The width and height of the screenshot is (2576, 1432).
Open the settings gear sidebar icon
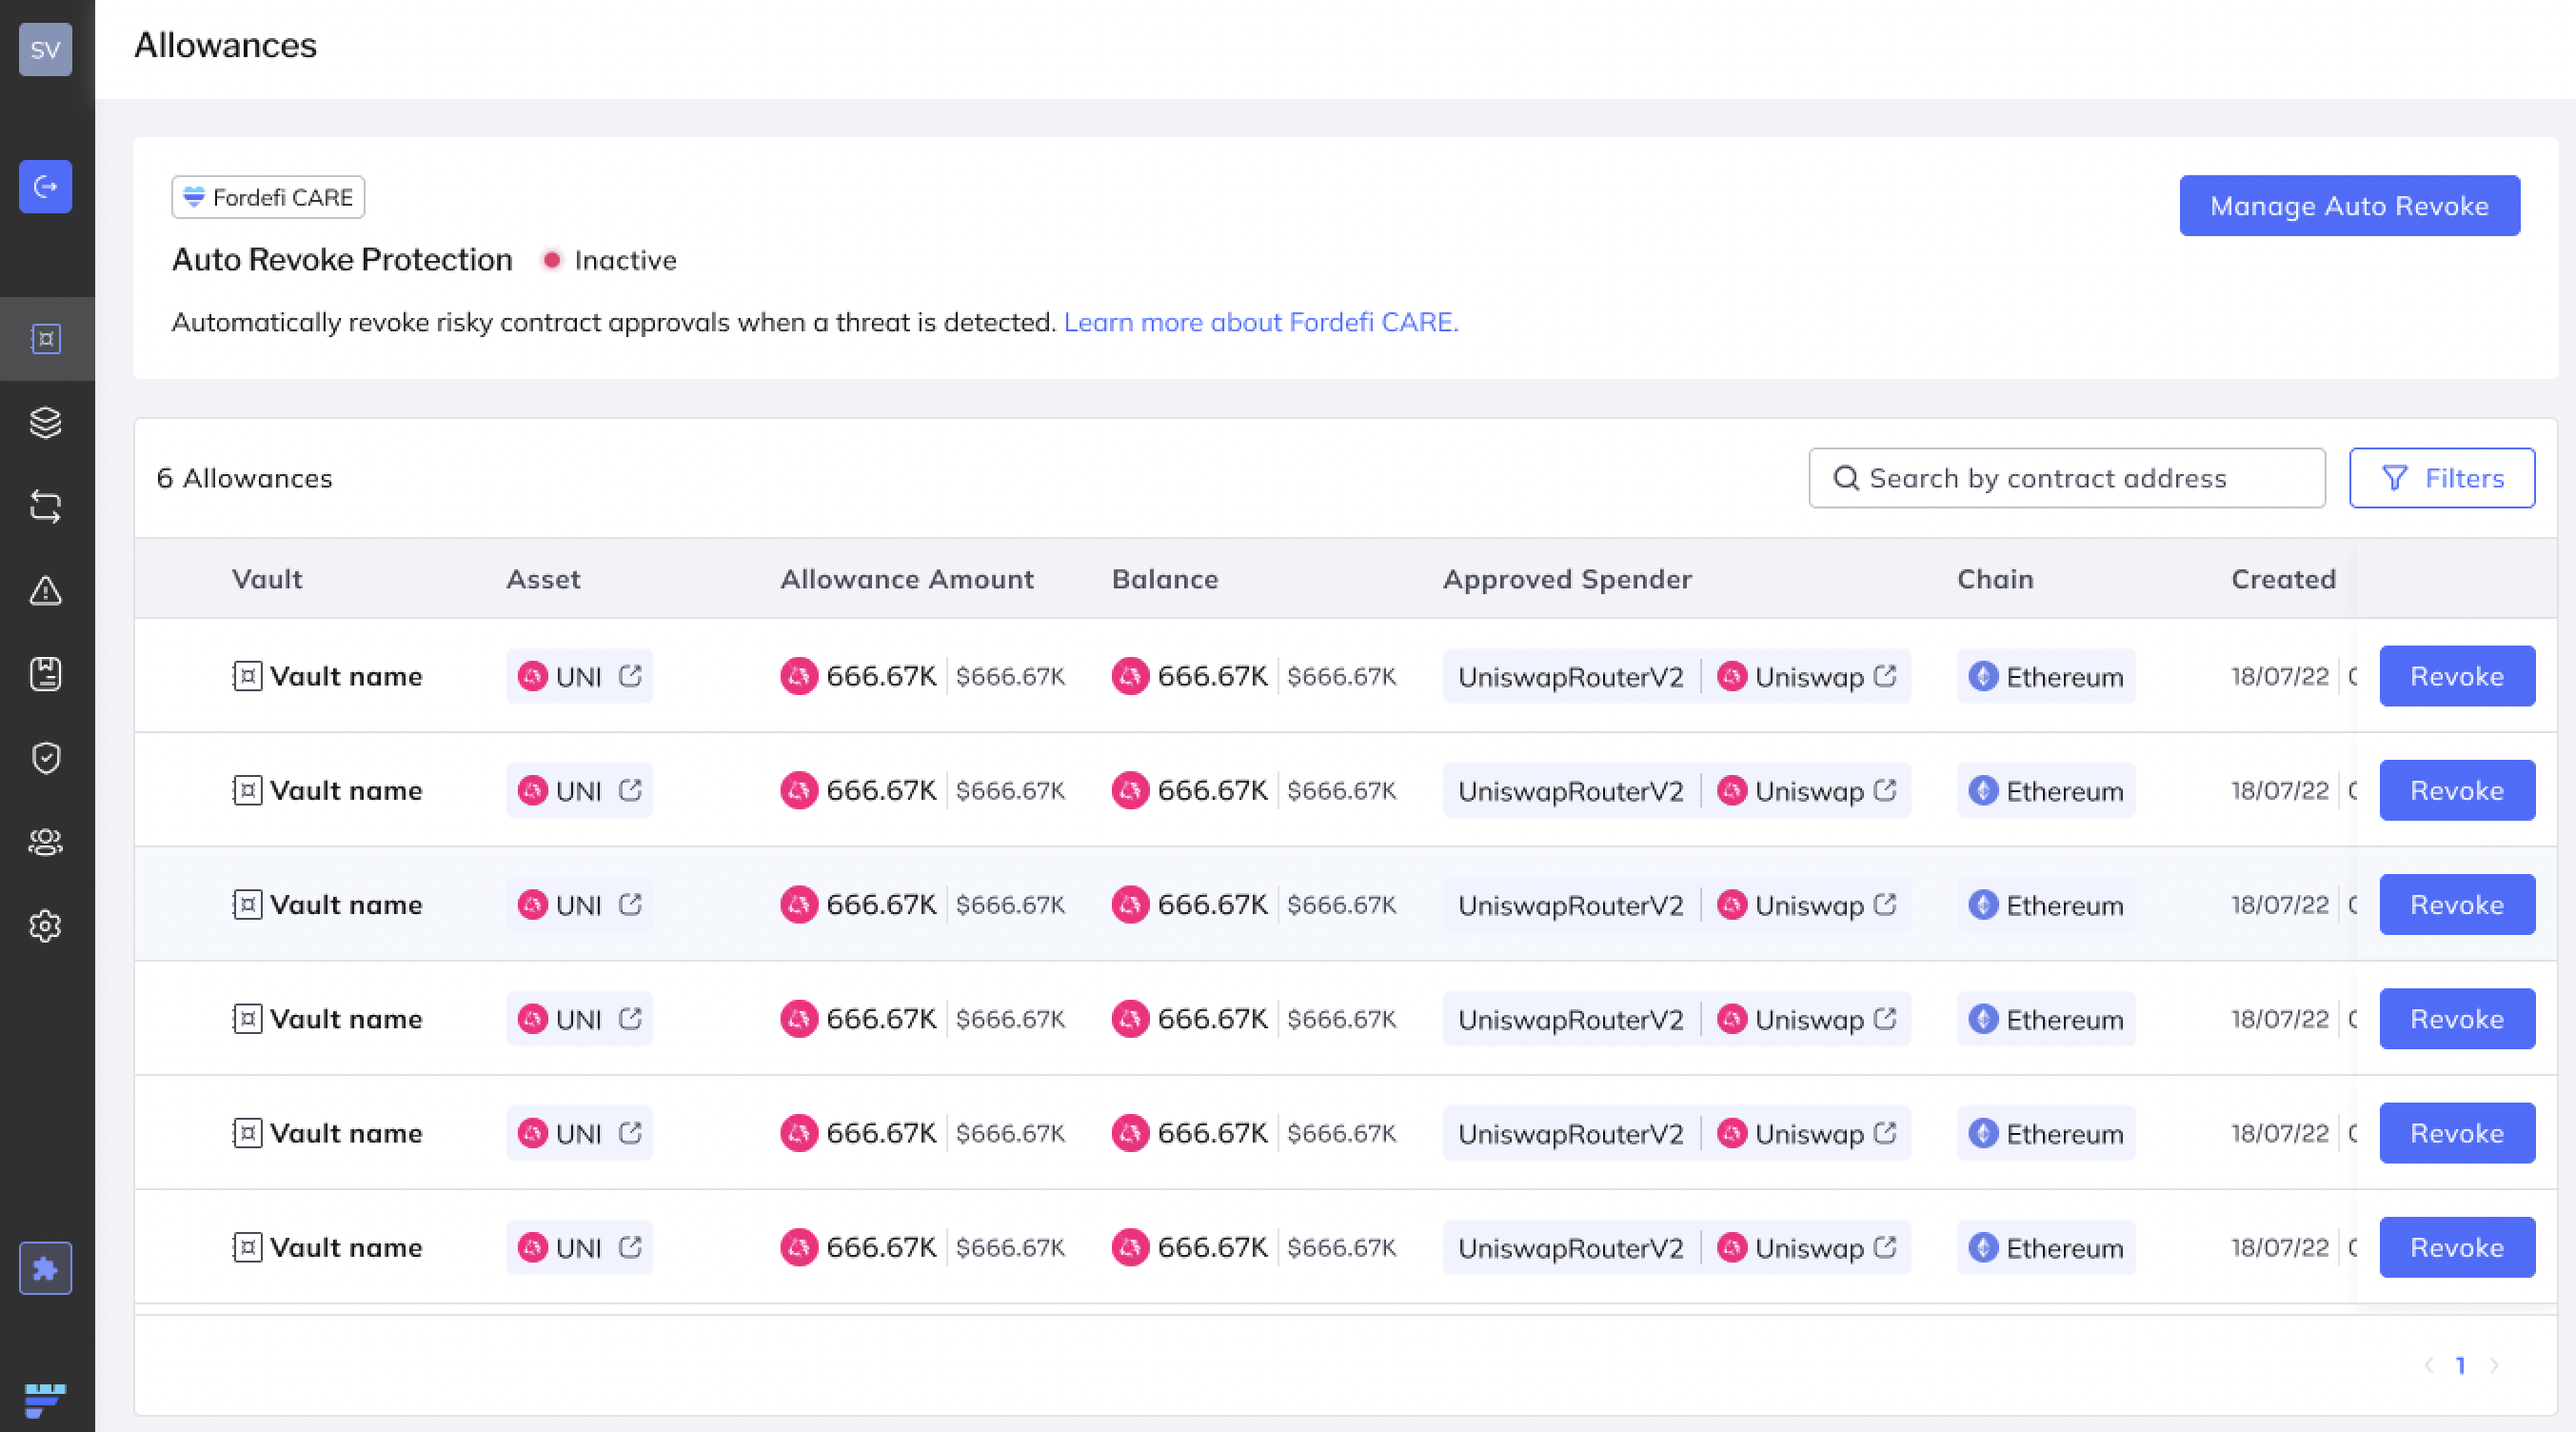[45, 926]
